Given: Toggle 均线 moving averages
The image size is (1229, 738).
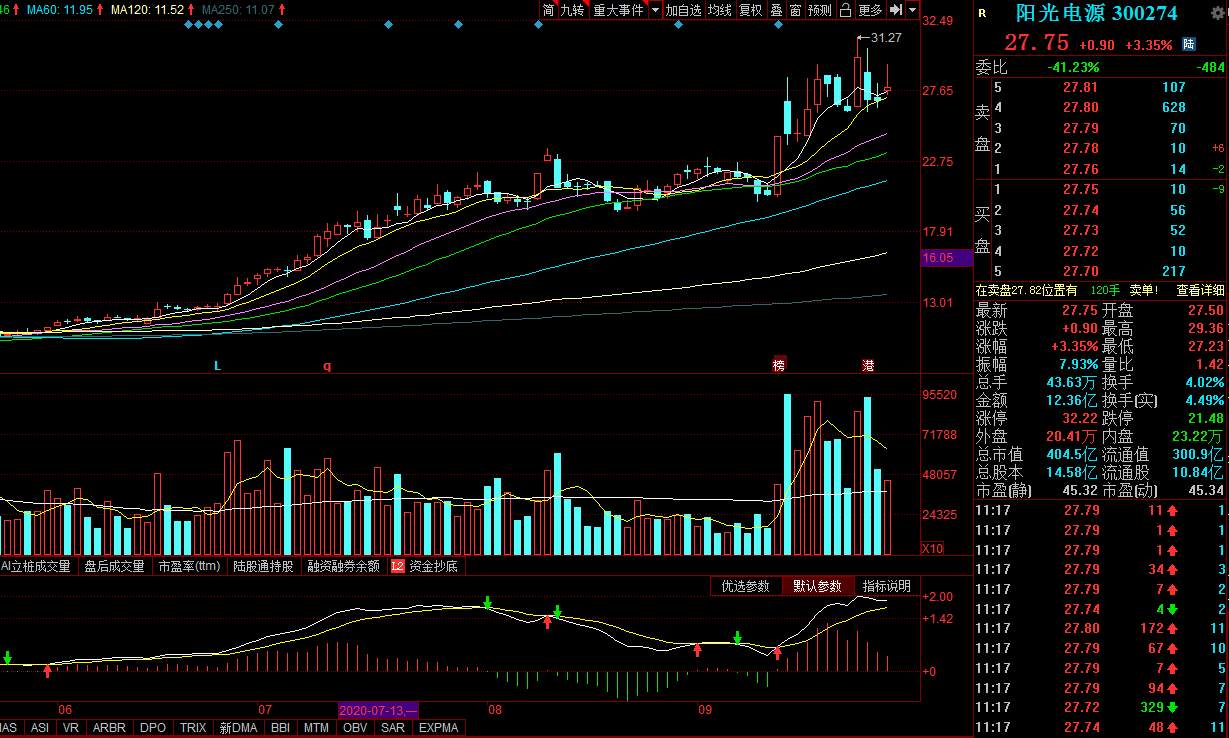Looking at the screenshot, I should coord(719,10).
